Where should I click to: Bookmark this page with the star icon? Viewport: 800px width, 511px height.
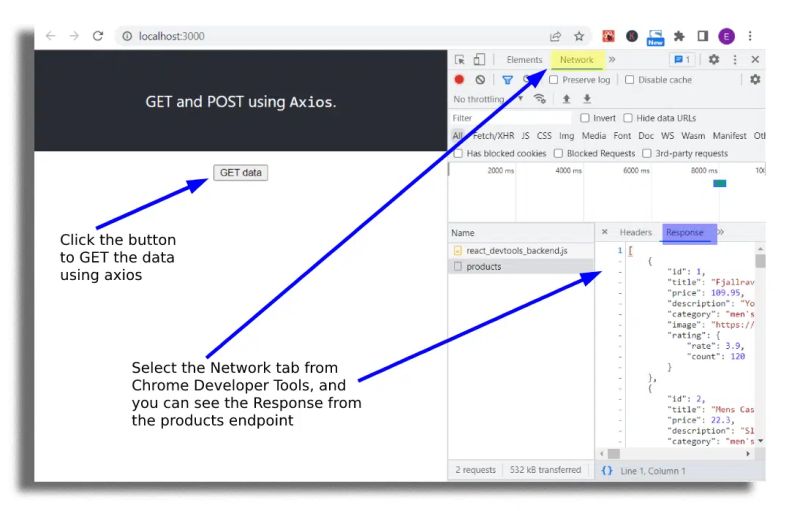(x=579, y=36)
